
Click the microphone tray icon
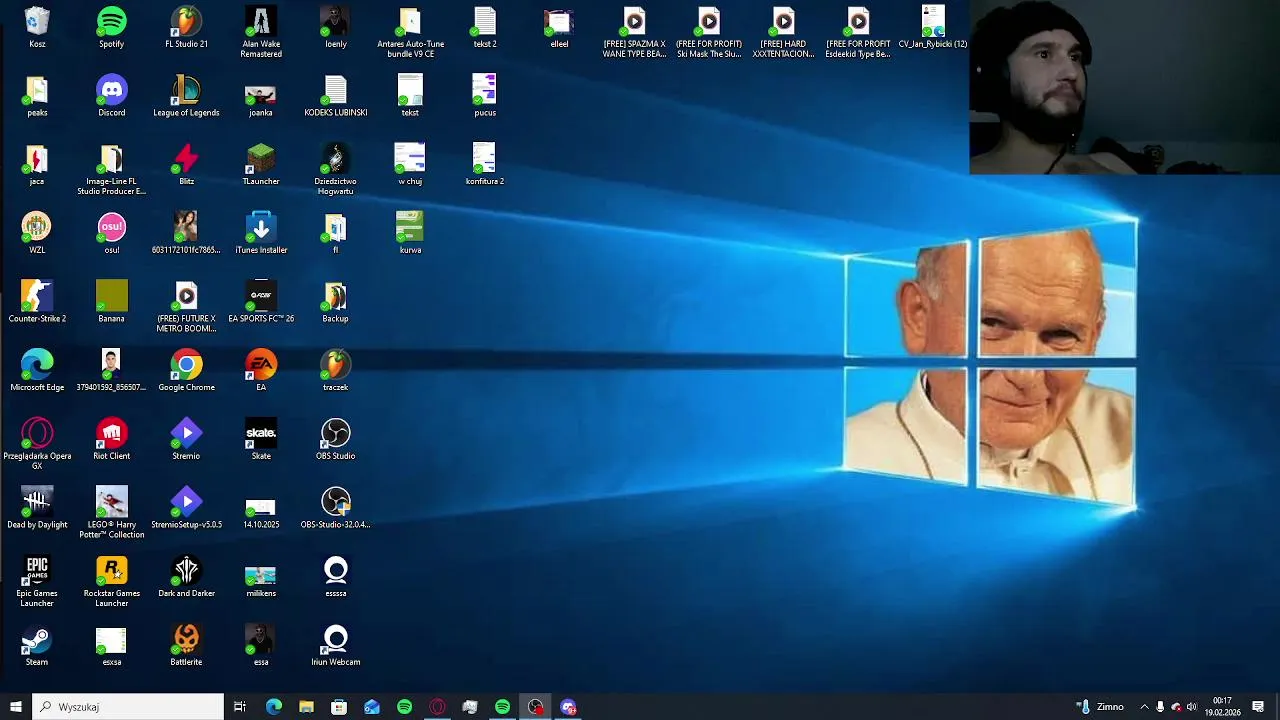pyautogui.click(x=1160, y=707)
